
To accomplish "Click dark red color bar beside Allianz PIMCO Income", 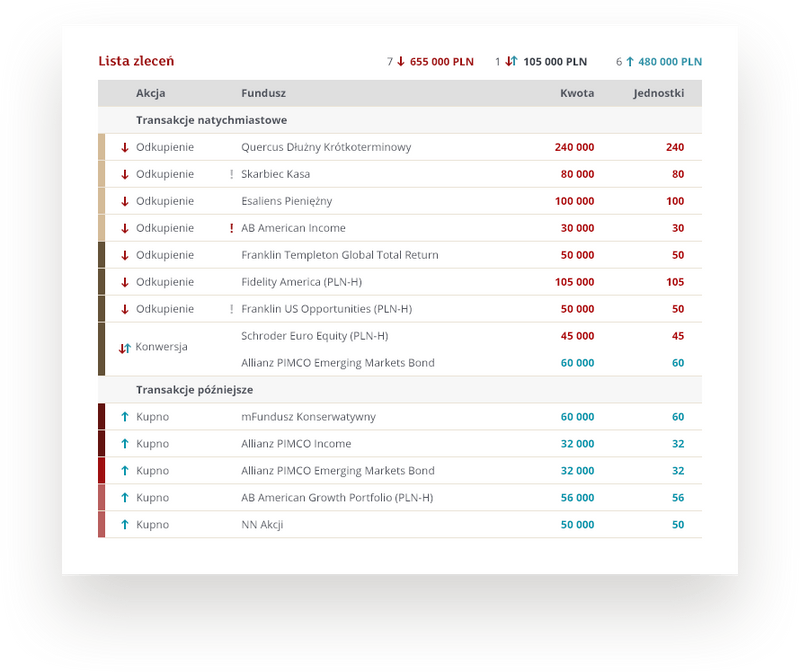I will click(101, 444).
